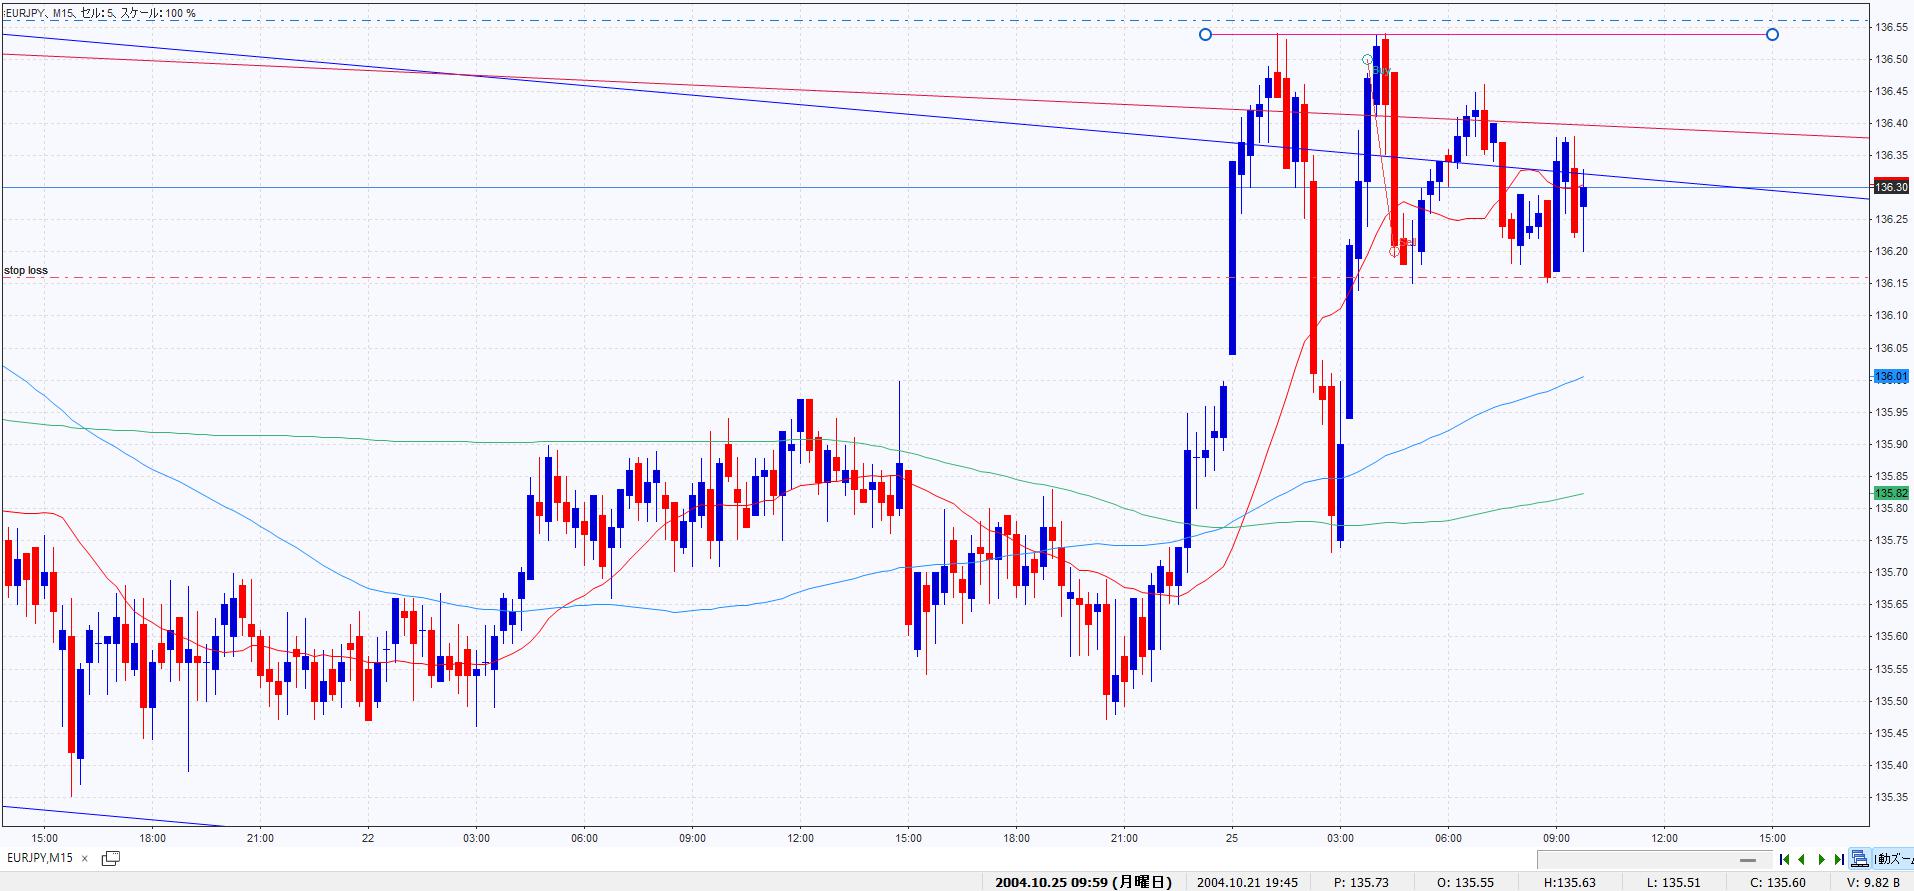Select right endpoint of horizontal magenta line
1914x891 pixels.
(1772, 35)
